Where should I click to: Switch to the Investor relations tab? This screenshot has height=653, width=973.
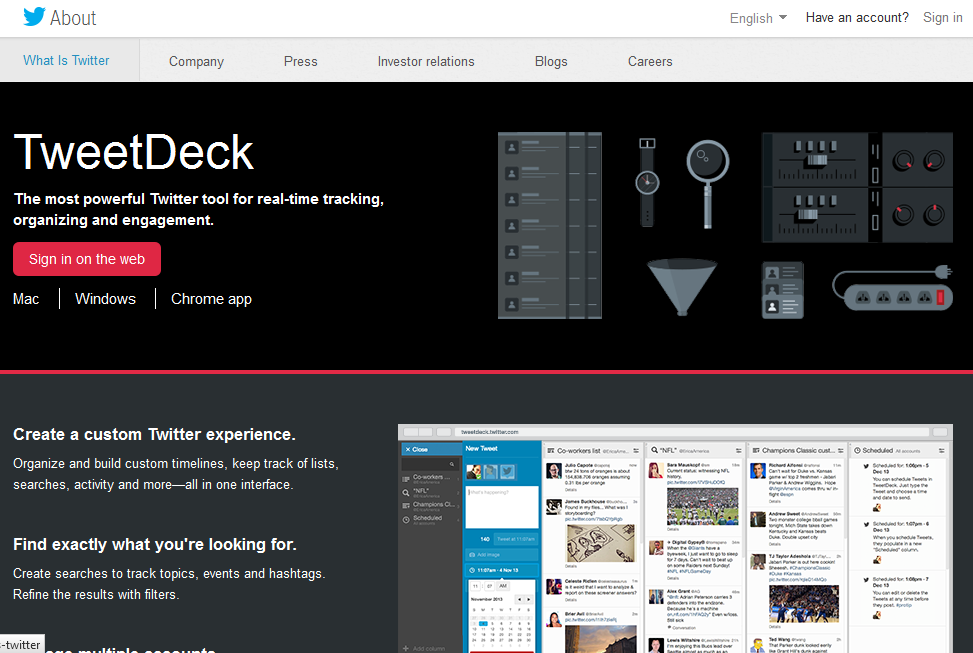426,61
